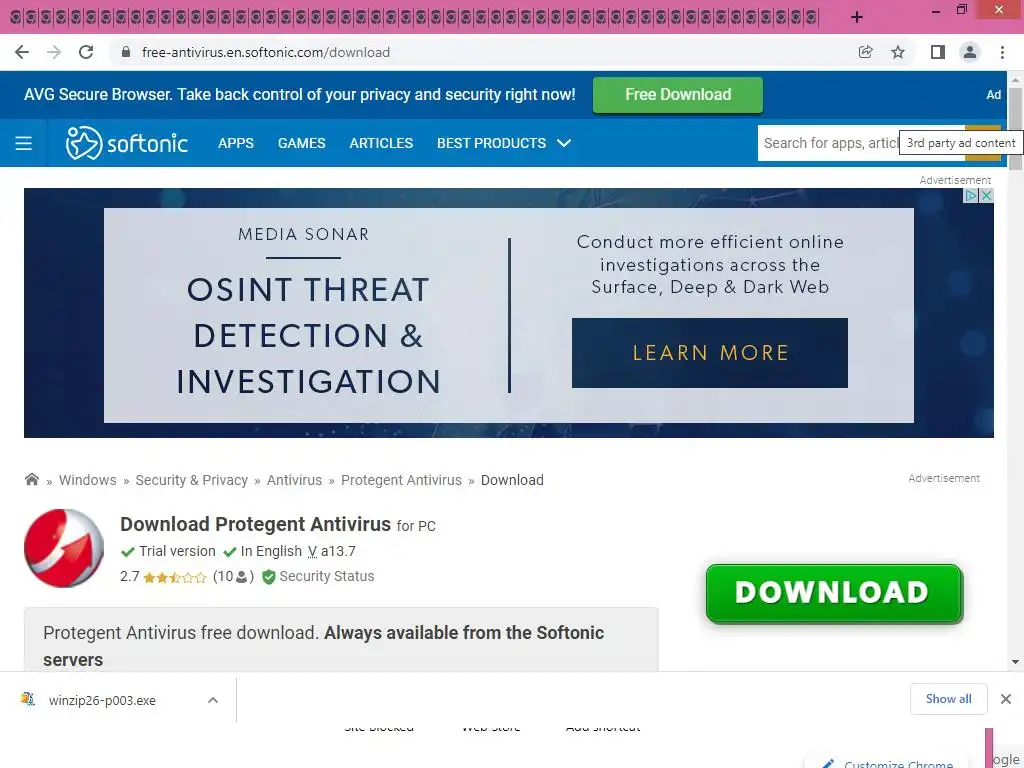Click the 'Ad' label on AVG banner

pyautogui.click(x=993, y=95)
